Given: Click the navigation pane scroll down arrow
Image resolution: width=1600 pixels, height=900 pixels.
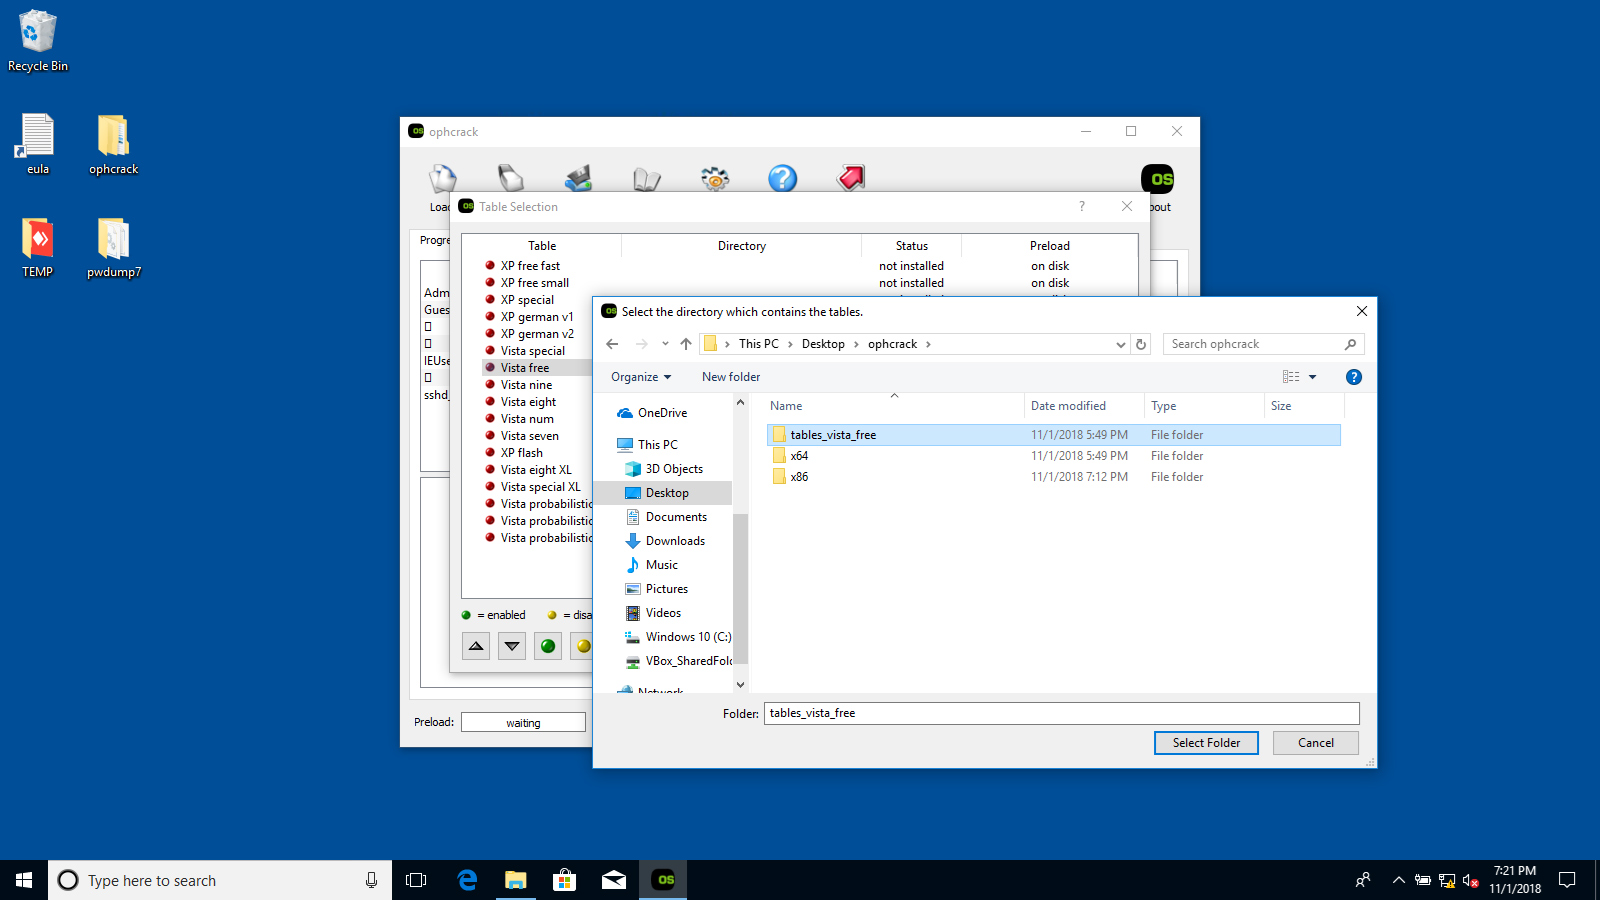Looking at the screenshot, I should 740,685.
